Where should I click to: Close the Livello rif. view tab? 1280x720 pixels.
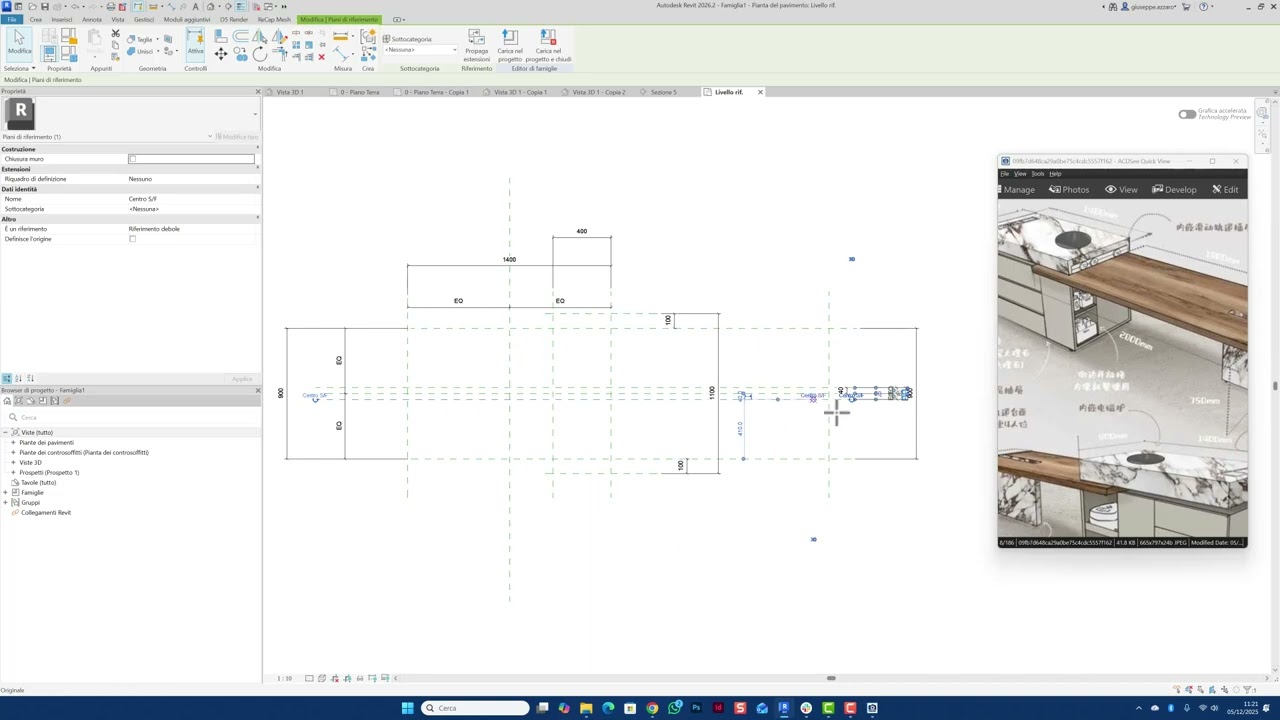click(x=760, y=92)
